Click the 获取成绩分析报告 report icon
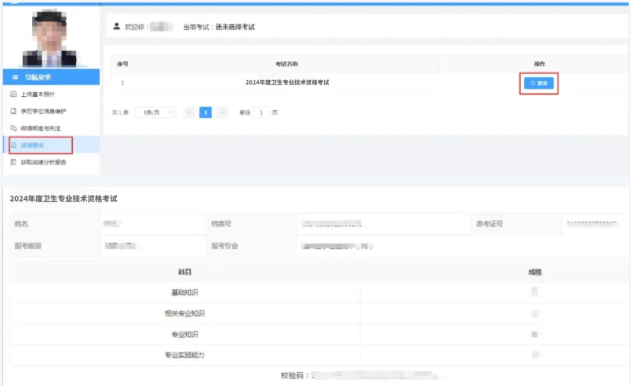Screen dimensions: 631x386 point(13,162)
